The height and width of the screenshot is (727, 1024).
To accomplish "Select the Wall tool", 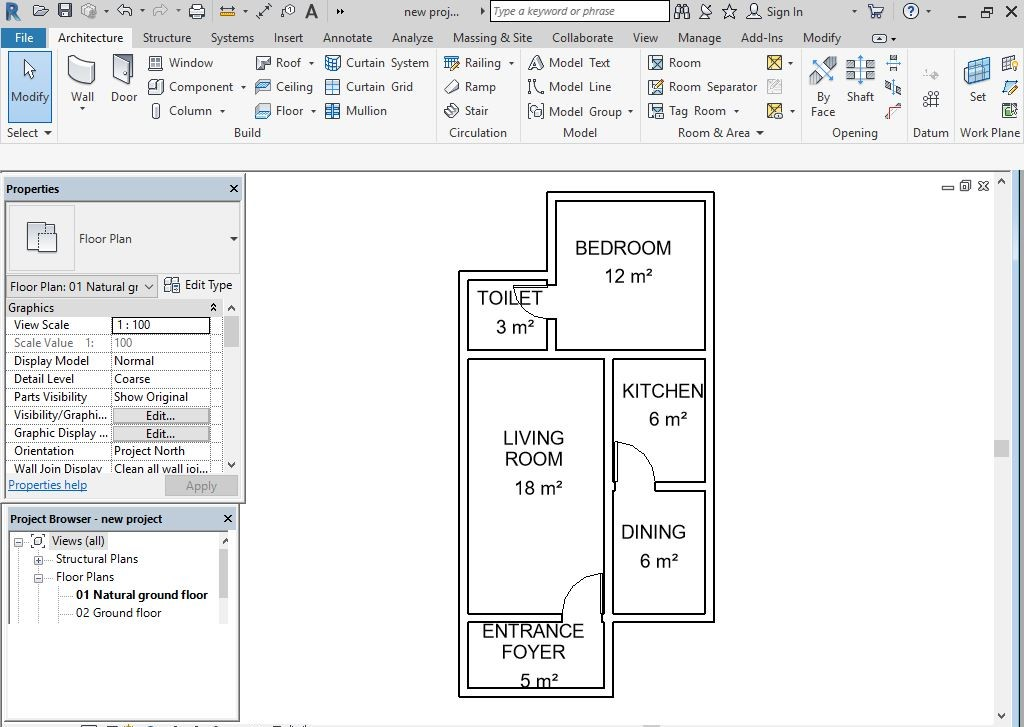I will pyautogui.click(x=82, y=76).
